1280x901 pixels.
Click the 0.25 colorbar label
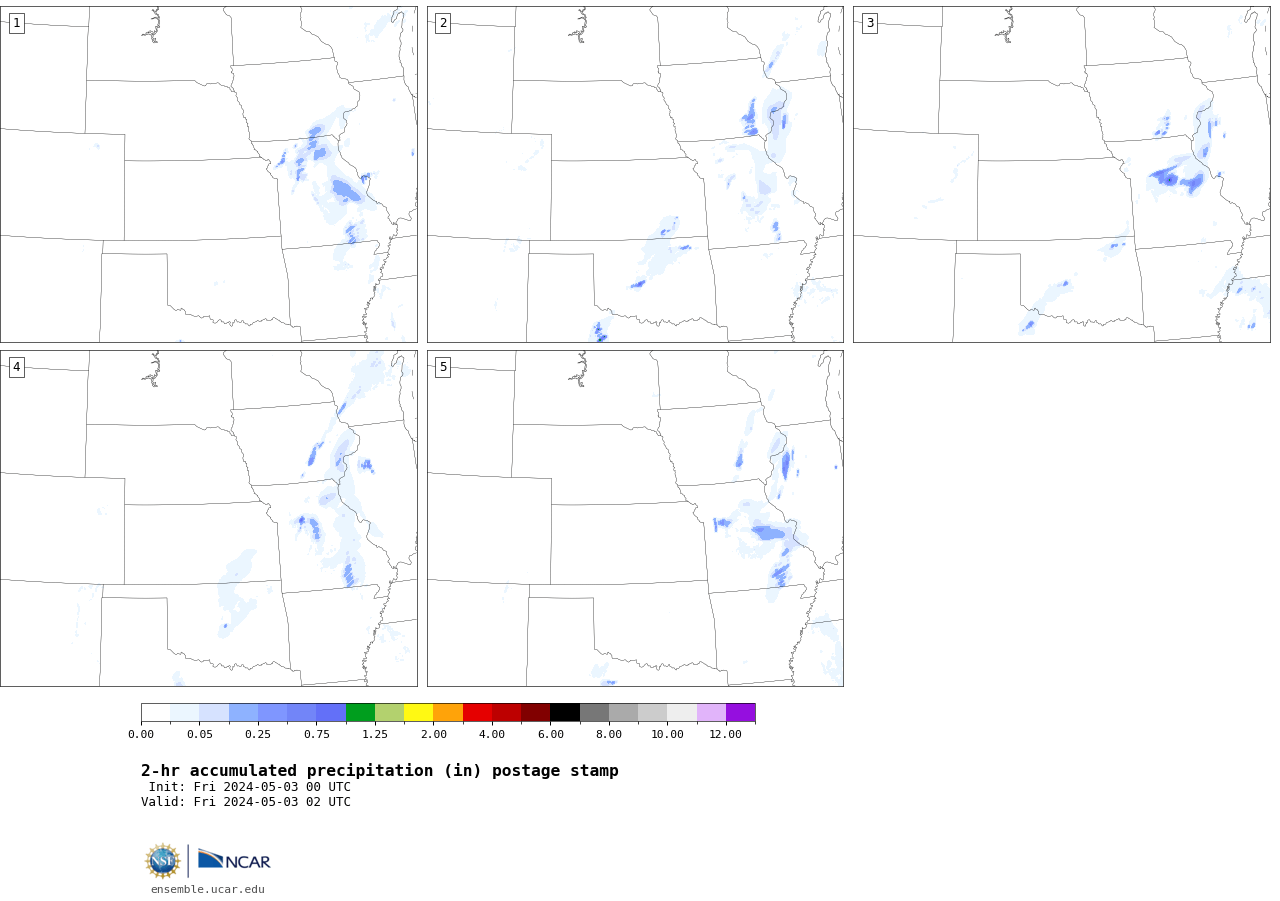pos(258,735)
